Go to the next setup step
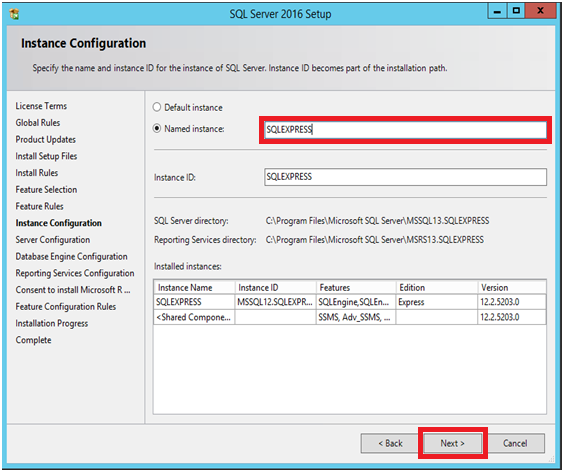 tap(452, 443)
